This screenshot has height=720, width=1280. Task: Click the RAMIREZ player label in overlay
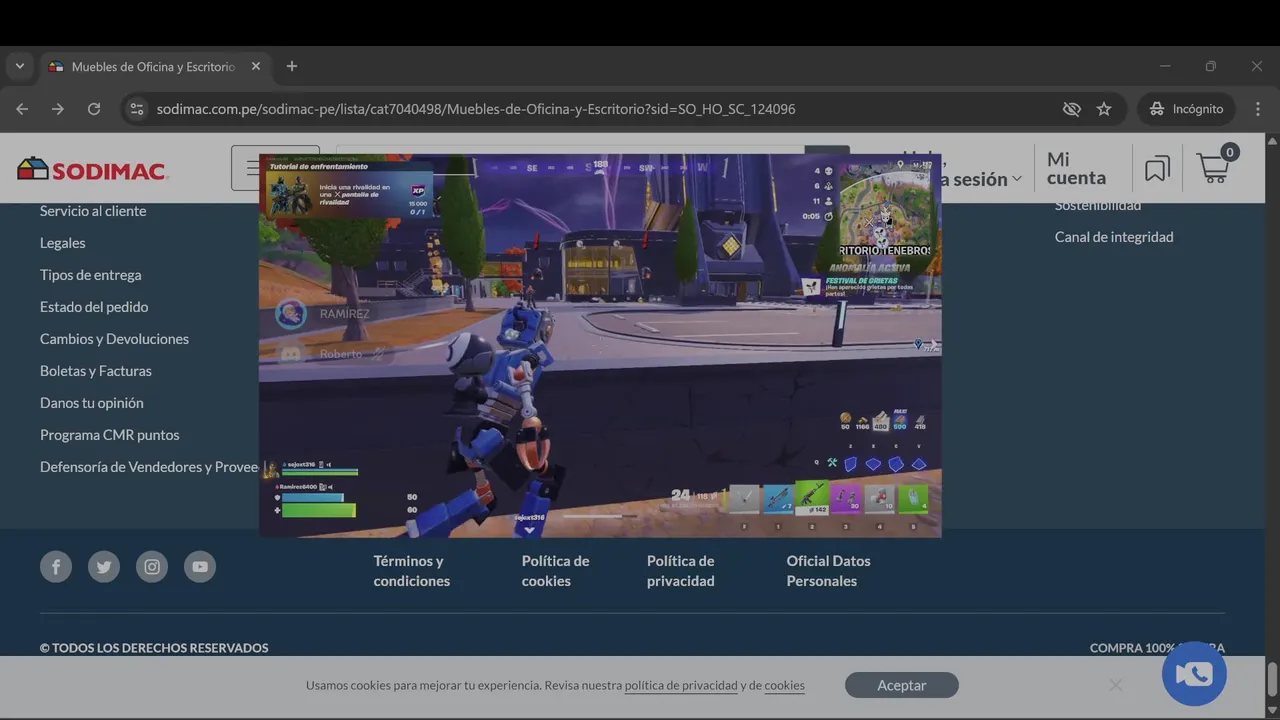[x=344, y=314]
